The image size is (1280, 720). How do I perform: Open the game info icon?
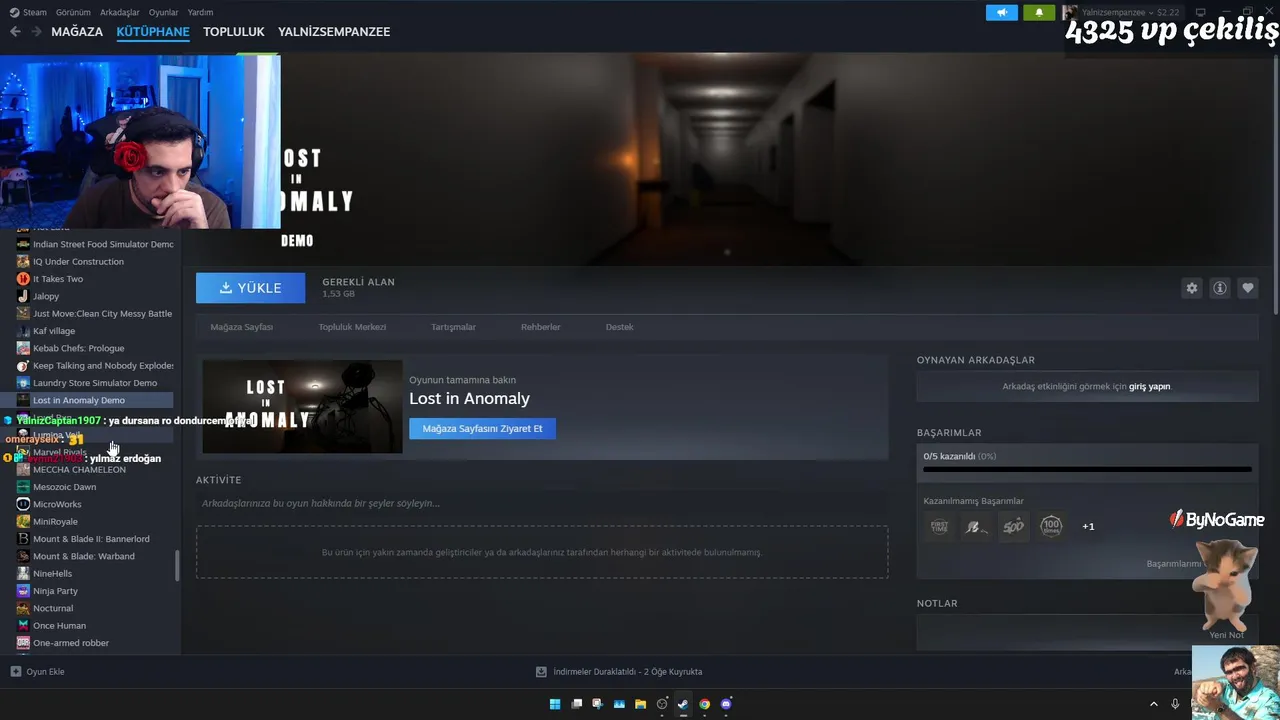(1220, 288)
